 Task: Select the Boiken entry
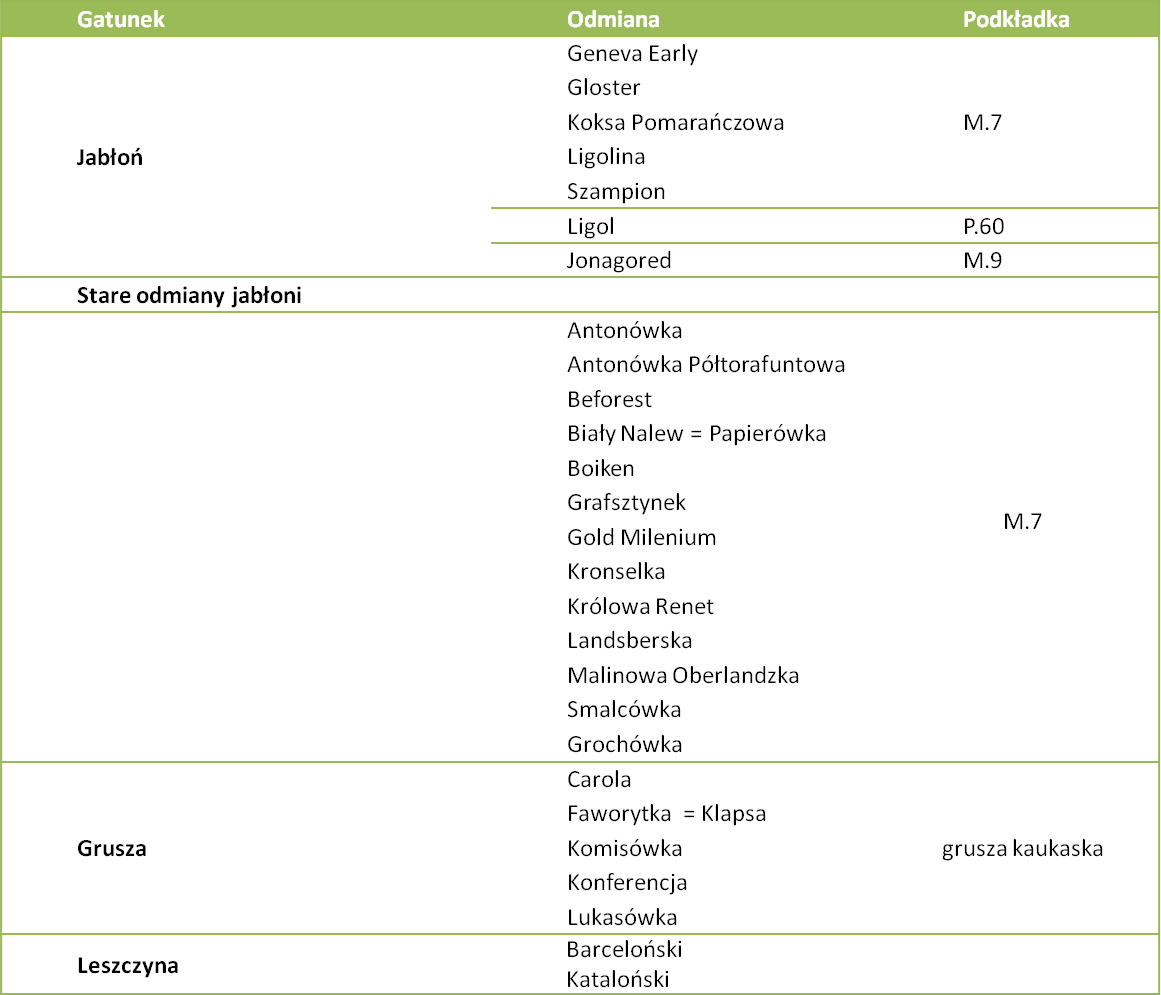click(600, 468)
